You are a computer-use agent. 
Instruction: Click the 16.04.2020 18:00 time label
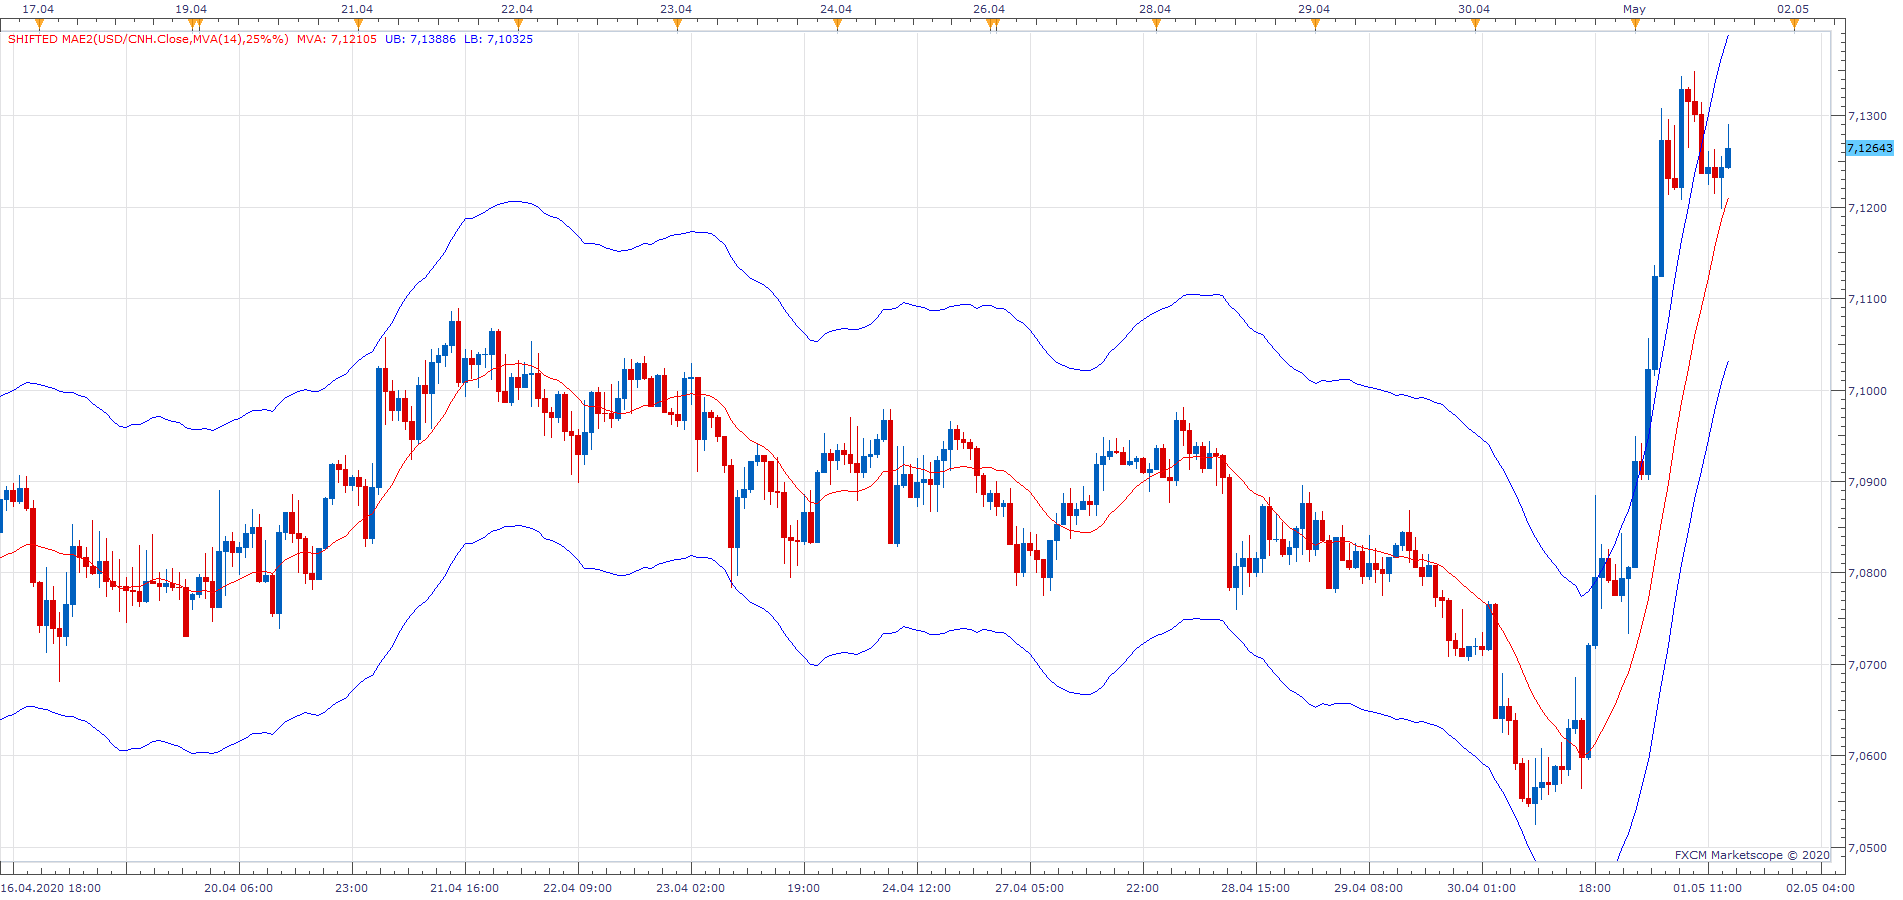click(x=51, y=888)
